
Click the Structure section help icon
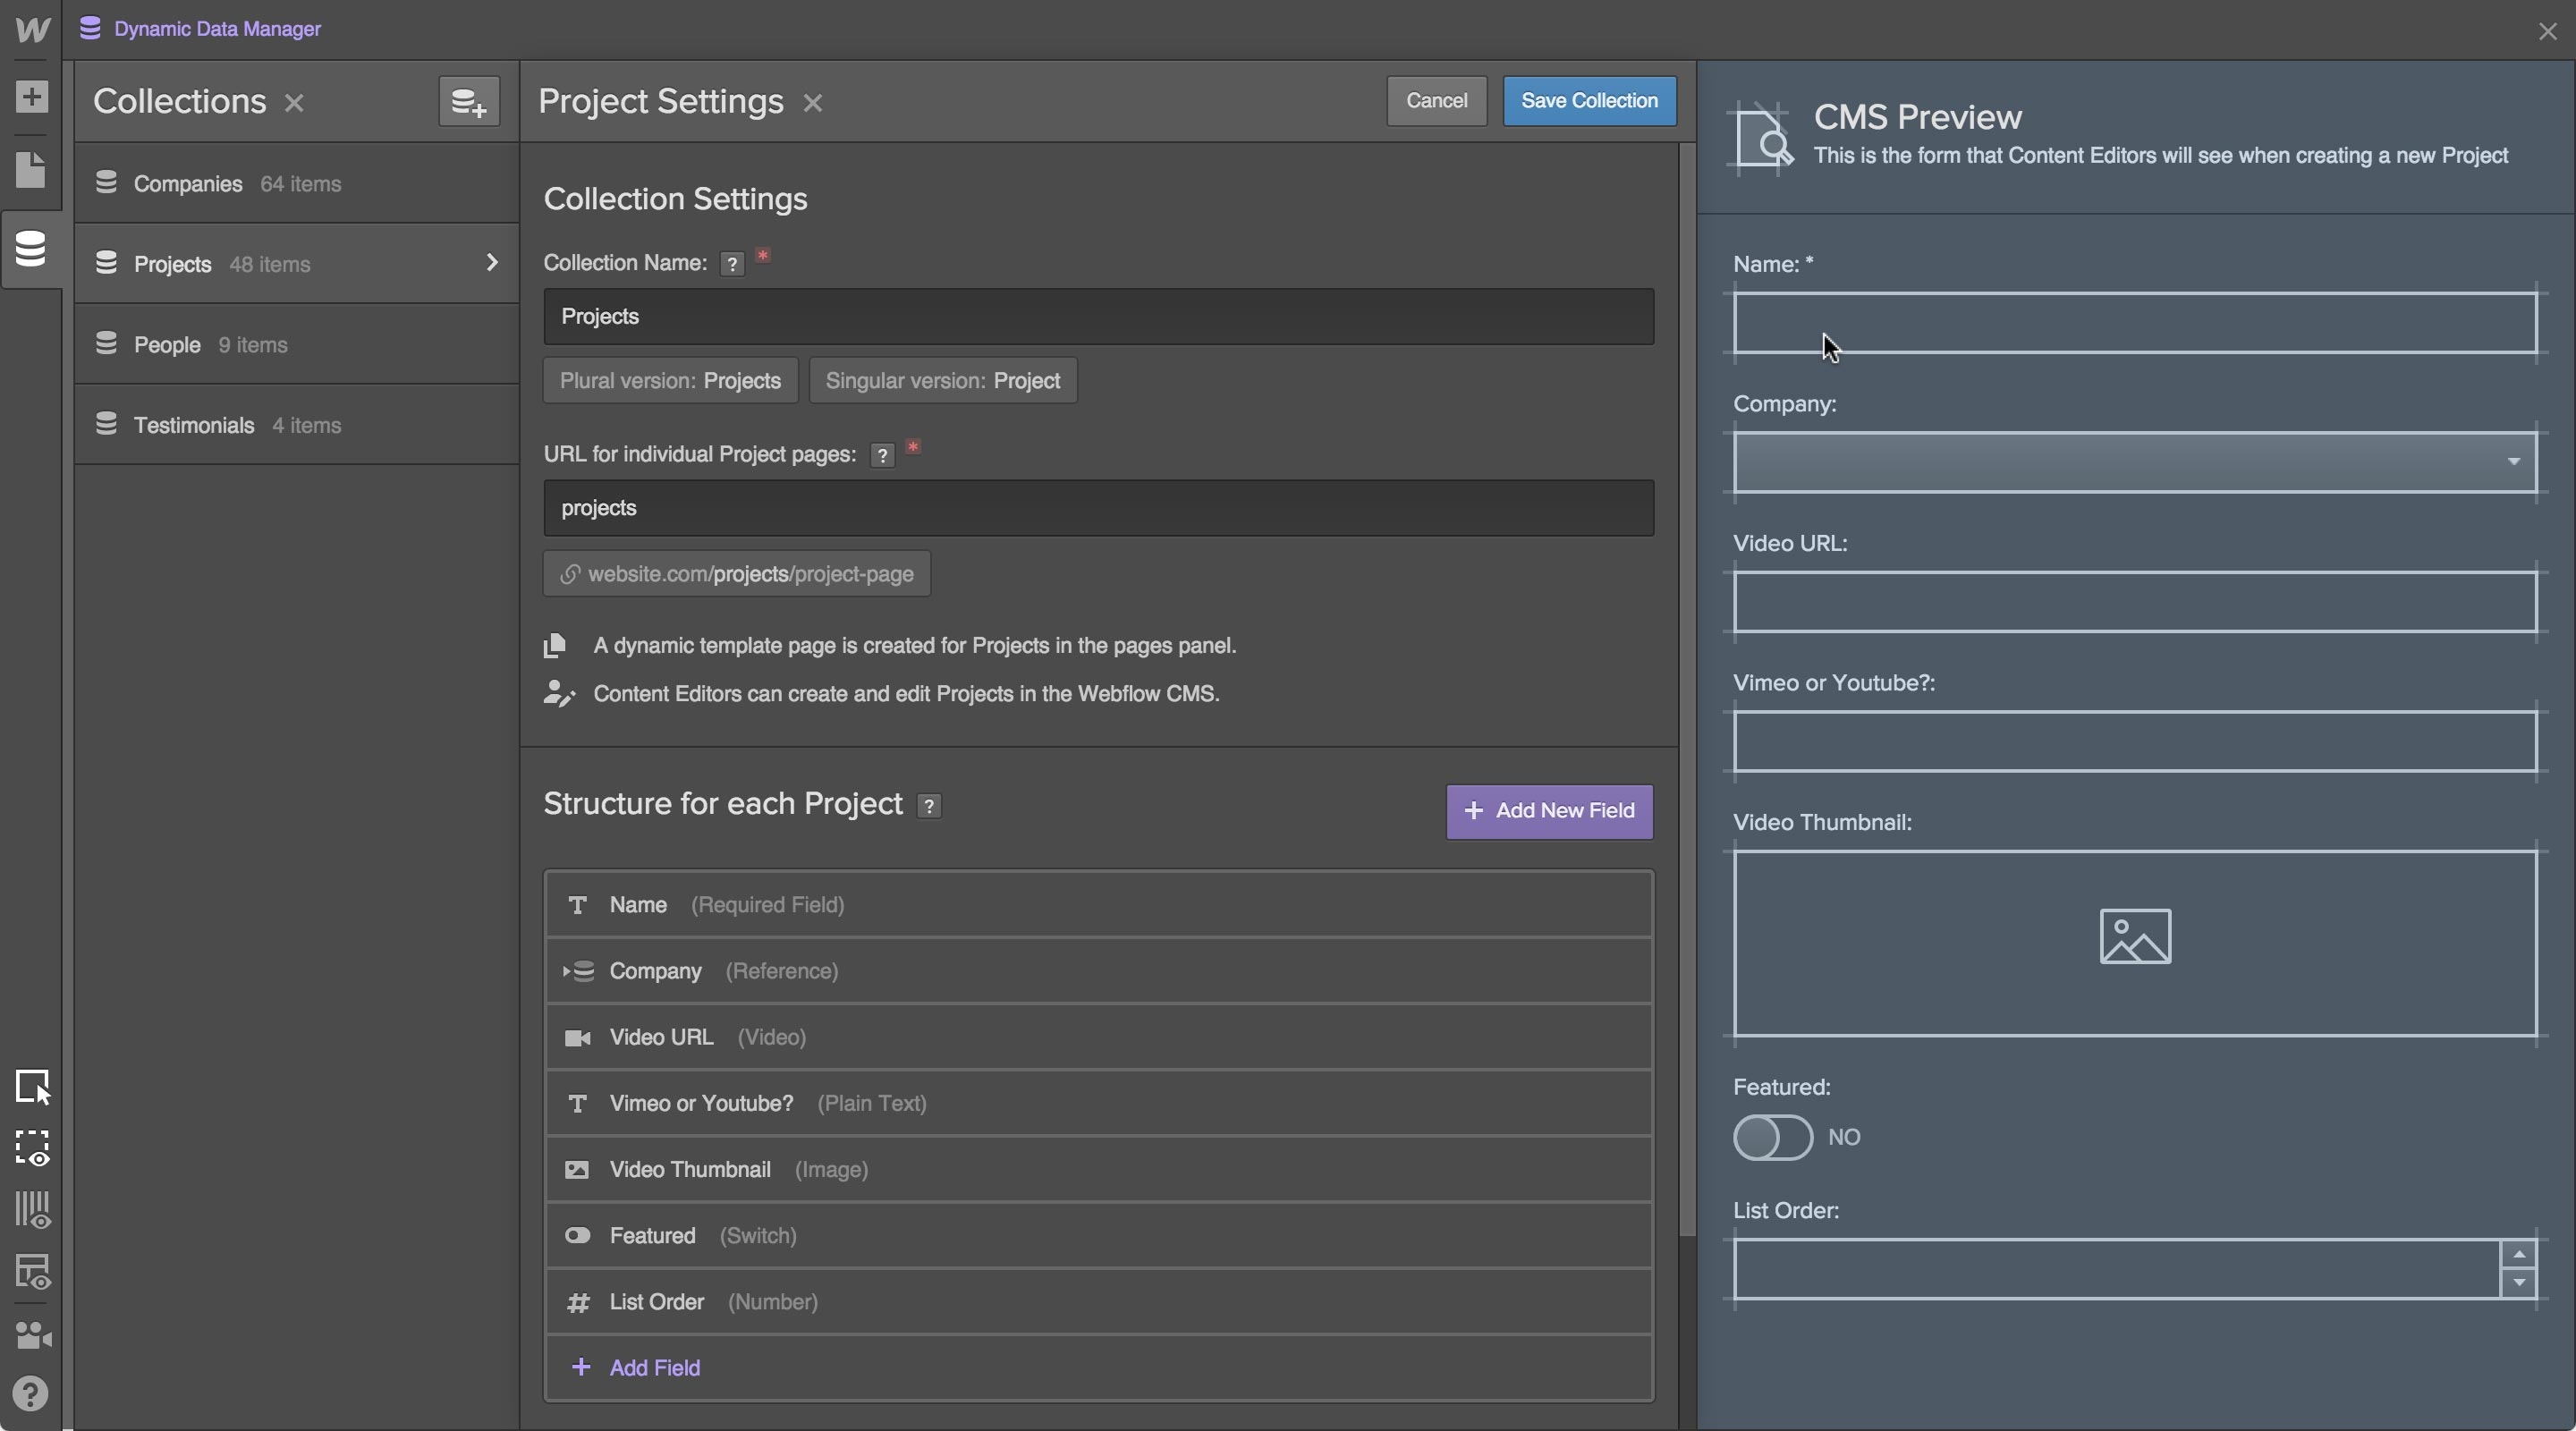click(x=929, y=806)
